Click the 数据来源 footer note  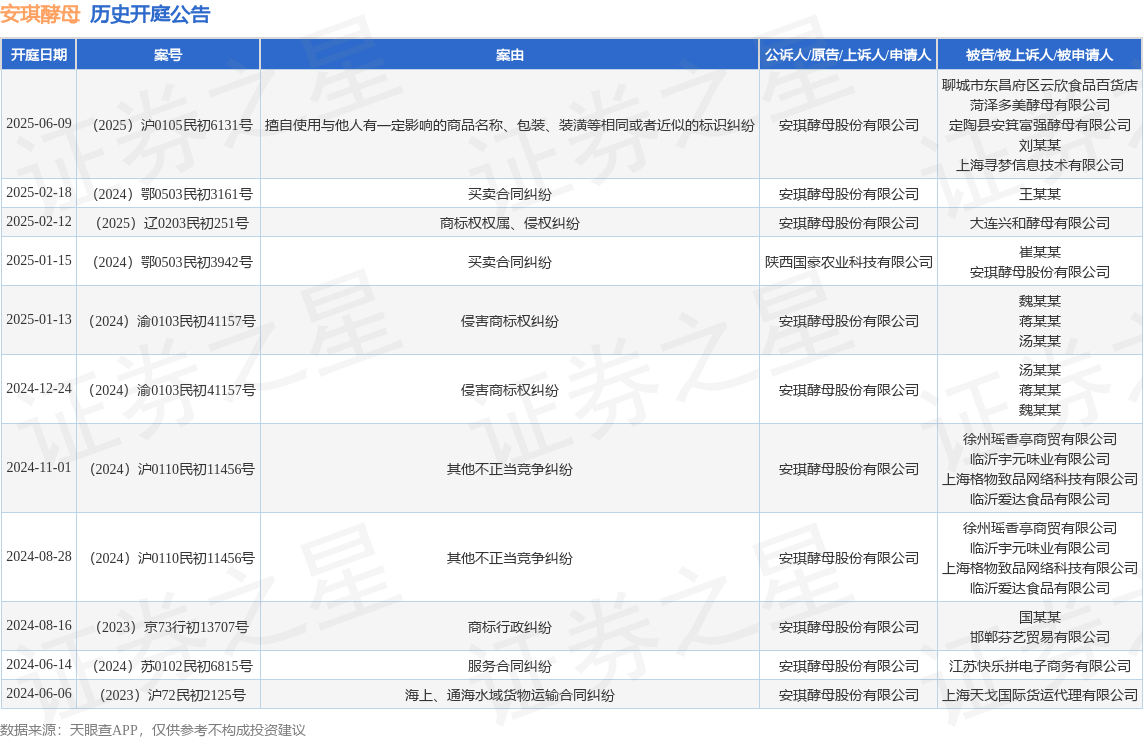[x=152, y=730]
